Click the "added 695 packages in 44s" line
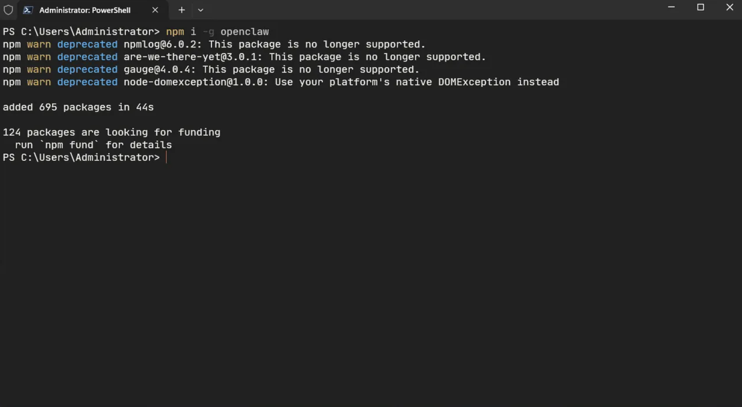Viewport: 742px width, 407px height. point(78,107)
